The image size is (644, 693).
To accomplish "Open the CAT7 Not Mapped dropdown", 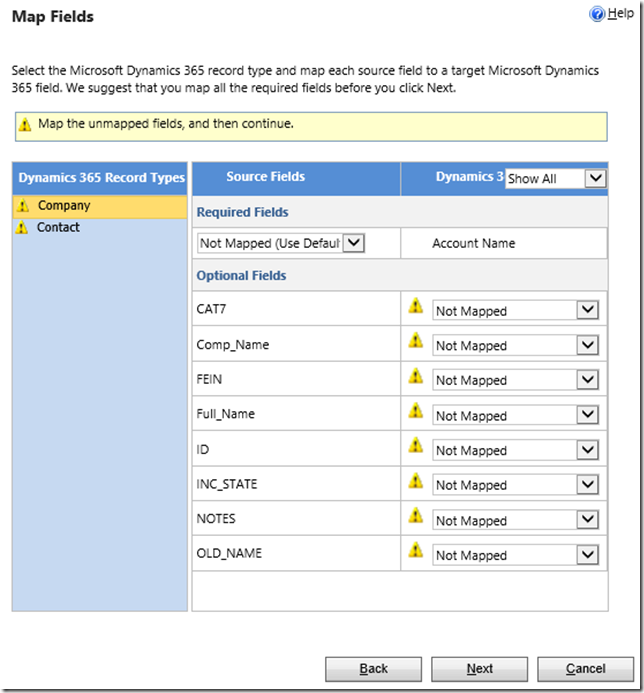I will pyautogui.click(x=515, y=310).
